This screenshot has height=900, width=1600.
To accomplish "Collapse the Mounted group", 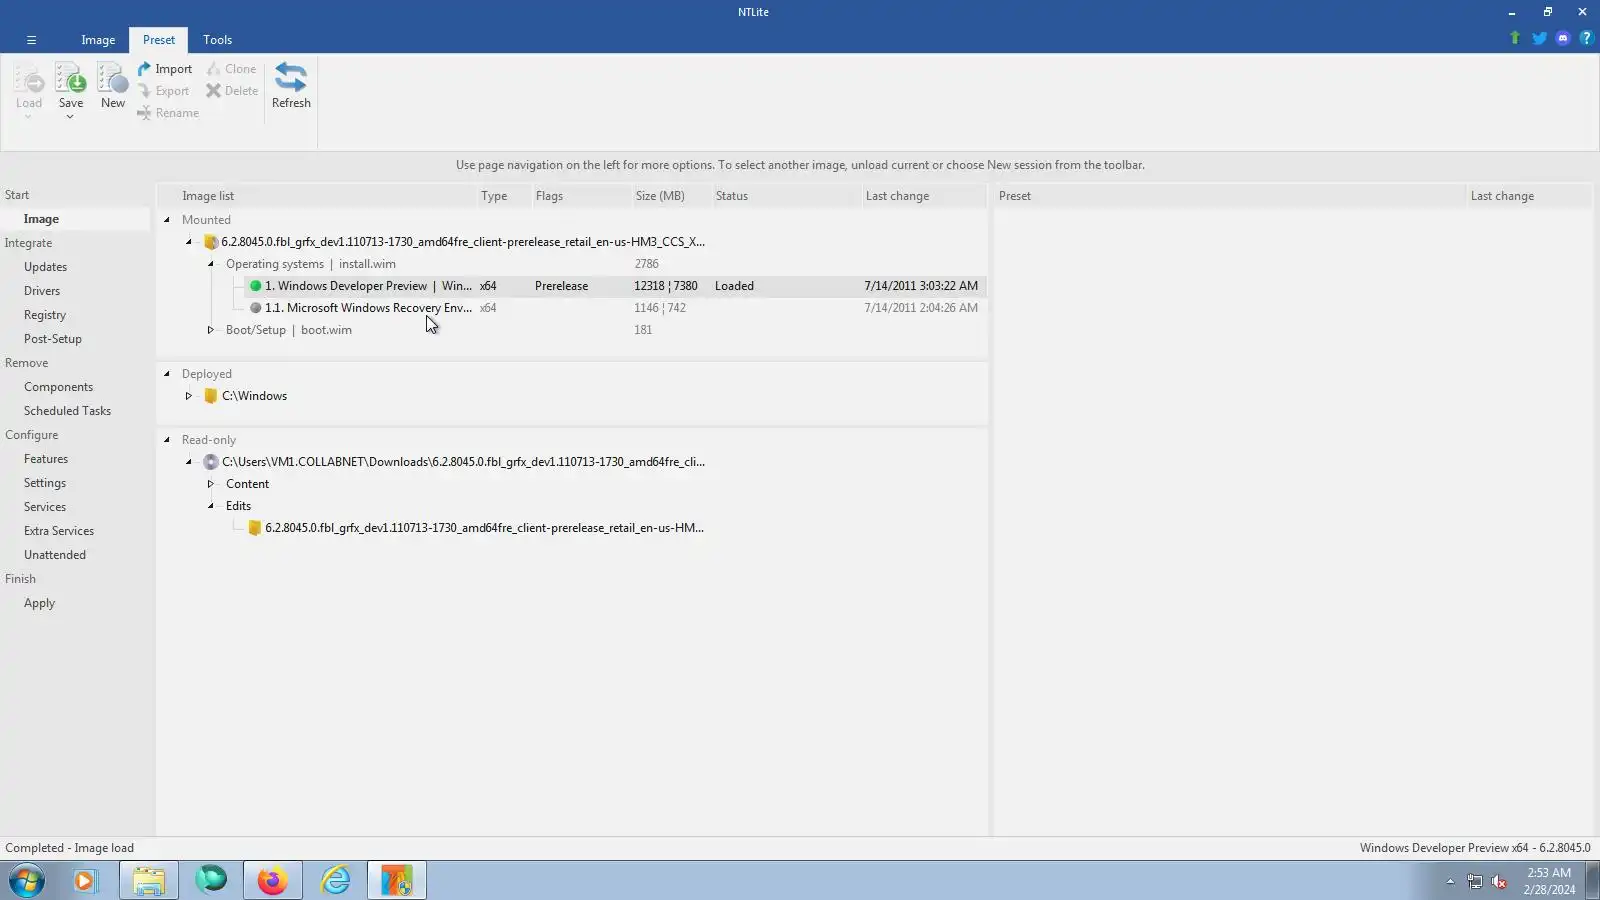I will tap(167, 220).
